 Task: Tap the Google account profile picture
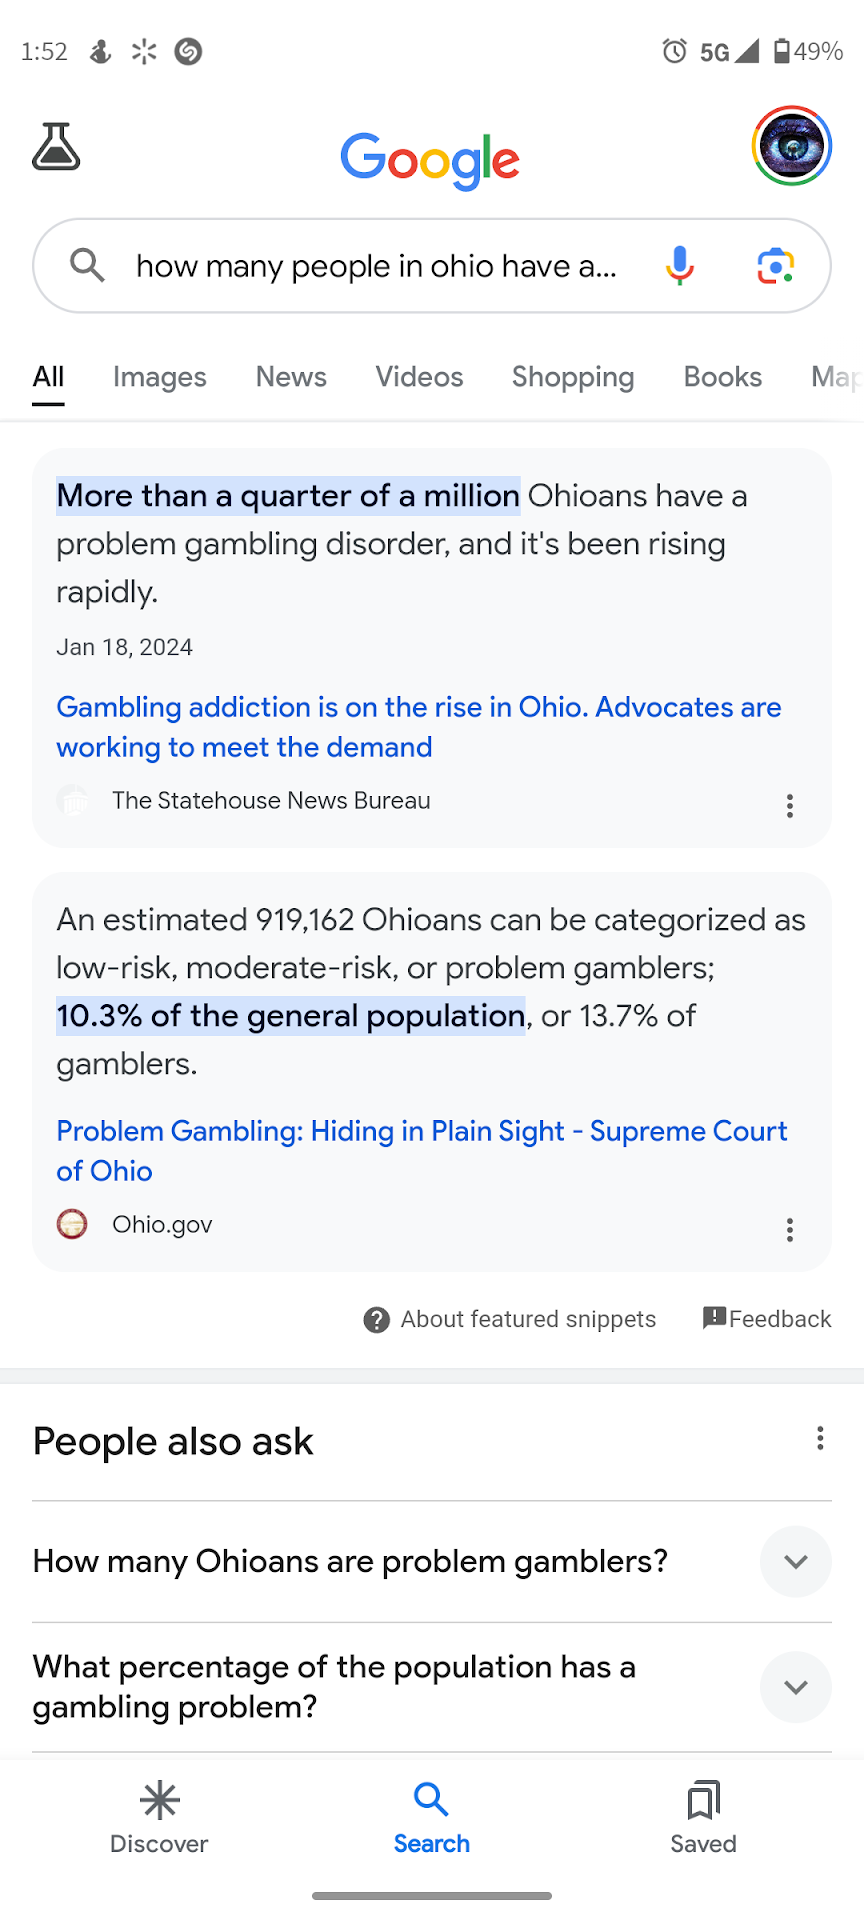(x=791, y=146)
